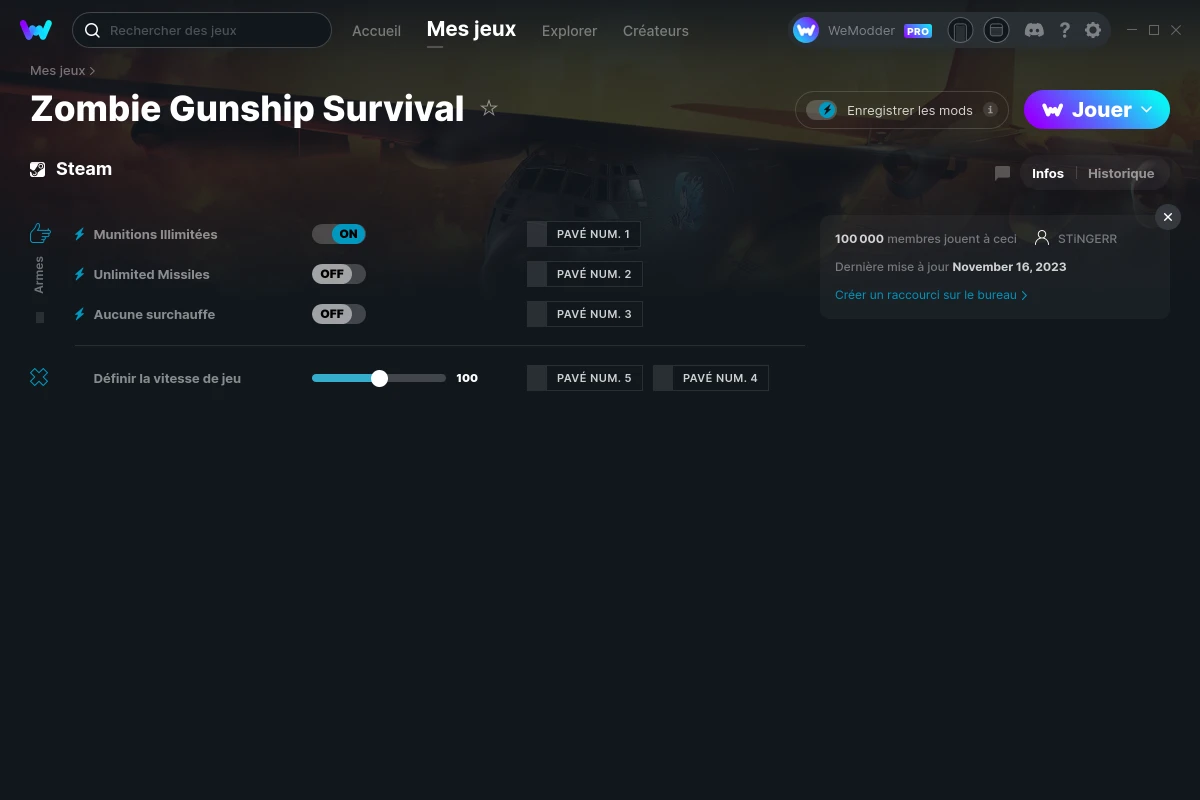Click the STiNGERR author icon
The width and height of the screenshot is (1200, 800).
(x=1042, y=238)
